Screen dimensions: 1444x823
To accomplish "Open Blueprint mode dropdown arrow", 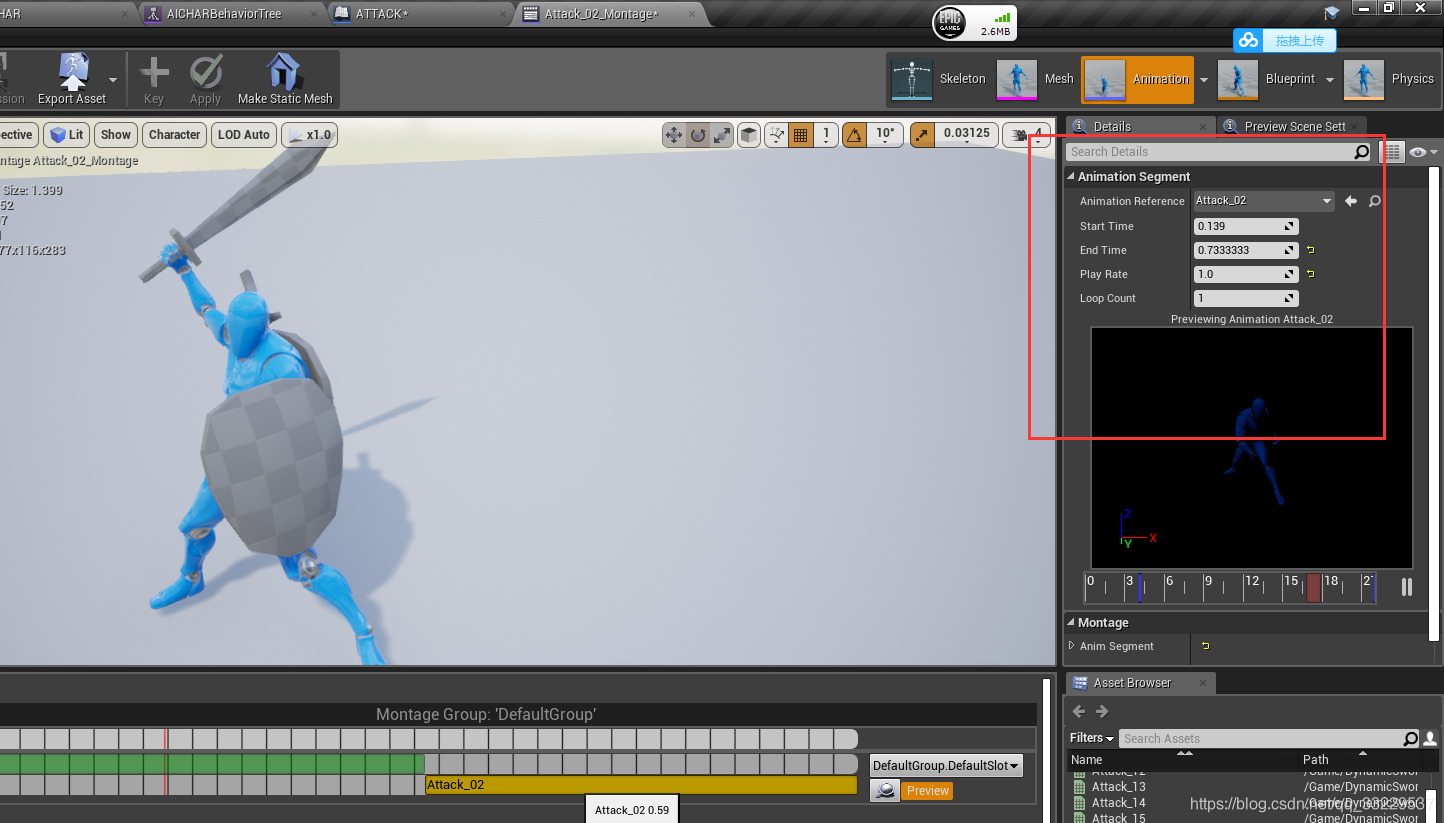I will click(x=1330, y=80).
